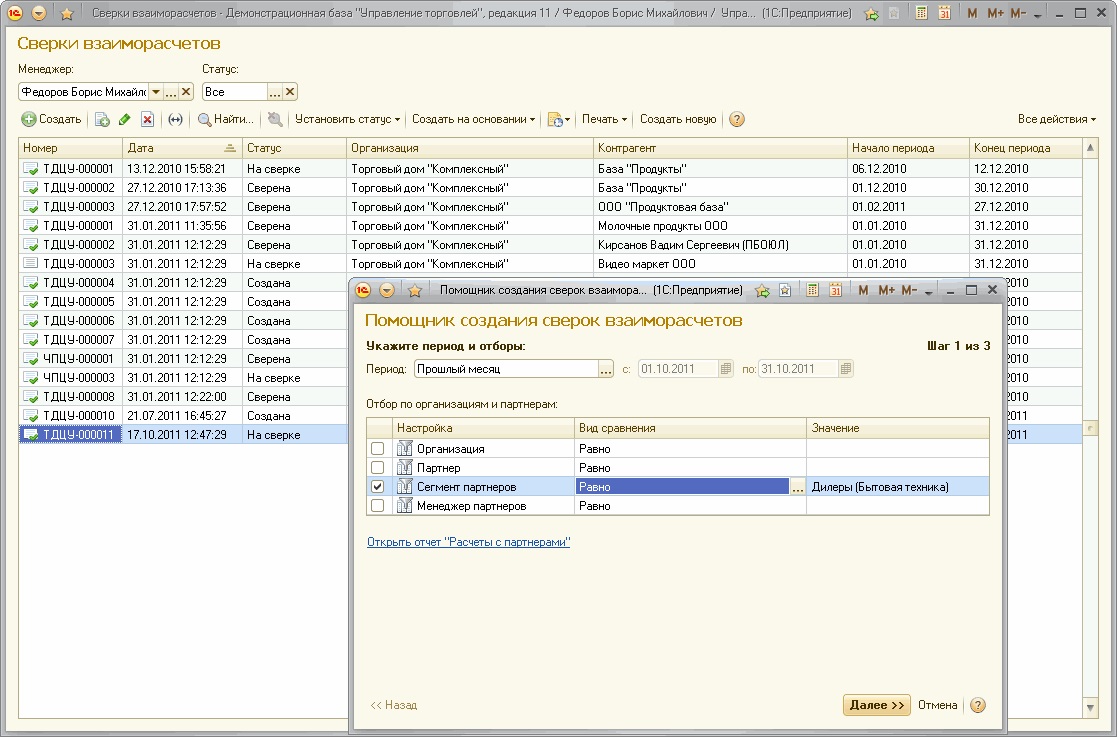1117x737 pixels.
Task: Click the favorites star in Помощник dialog title bar
Action: 415,290
